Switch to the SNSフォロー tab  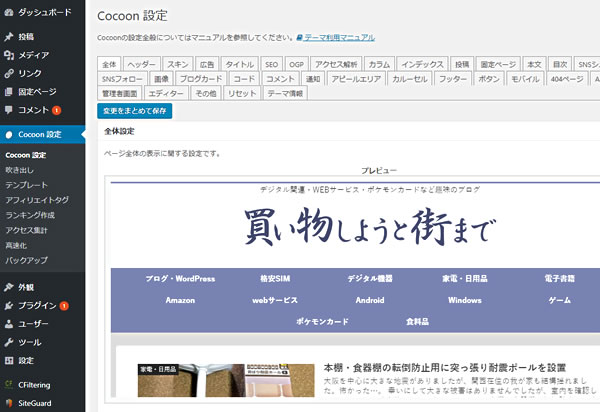click(122, 79)
